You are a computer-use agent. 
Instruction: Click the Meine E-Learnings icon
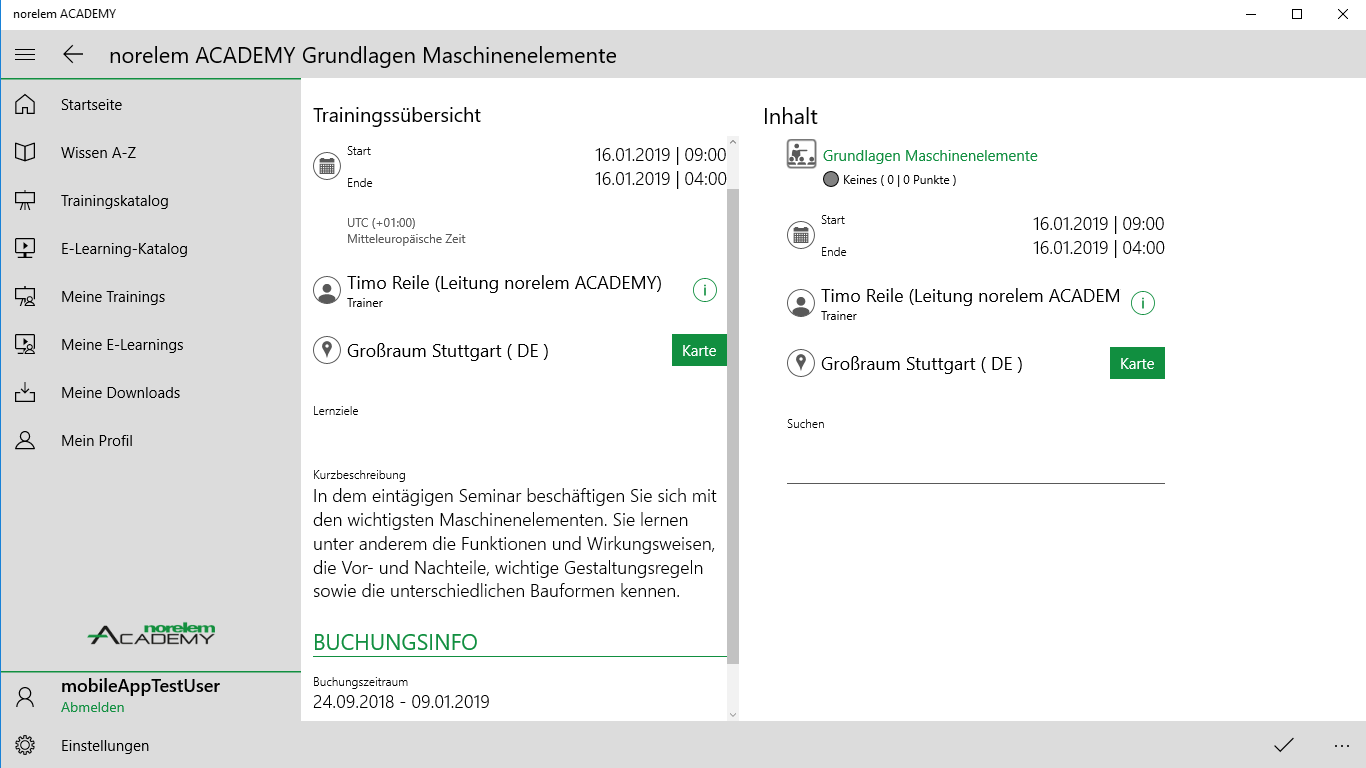point(25,345)
